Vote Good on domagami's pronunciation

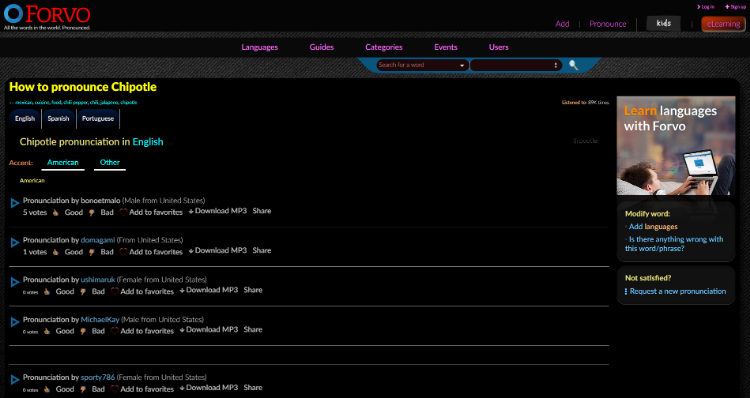[x=68, y=252]
